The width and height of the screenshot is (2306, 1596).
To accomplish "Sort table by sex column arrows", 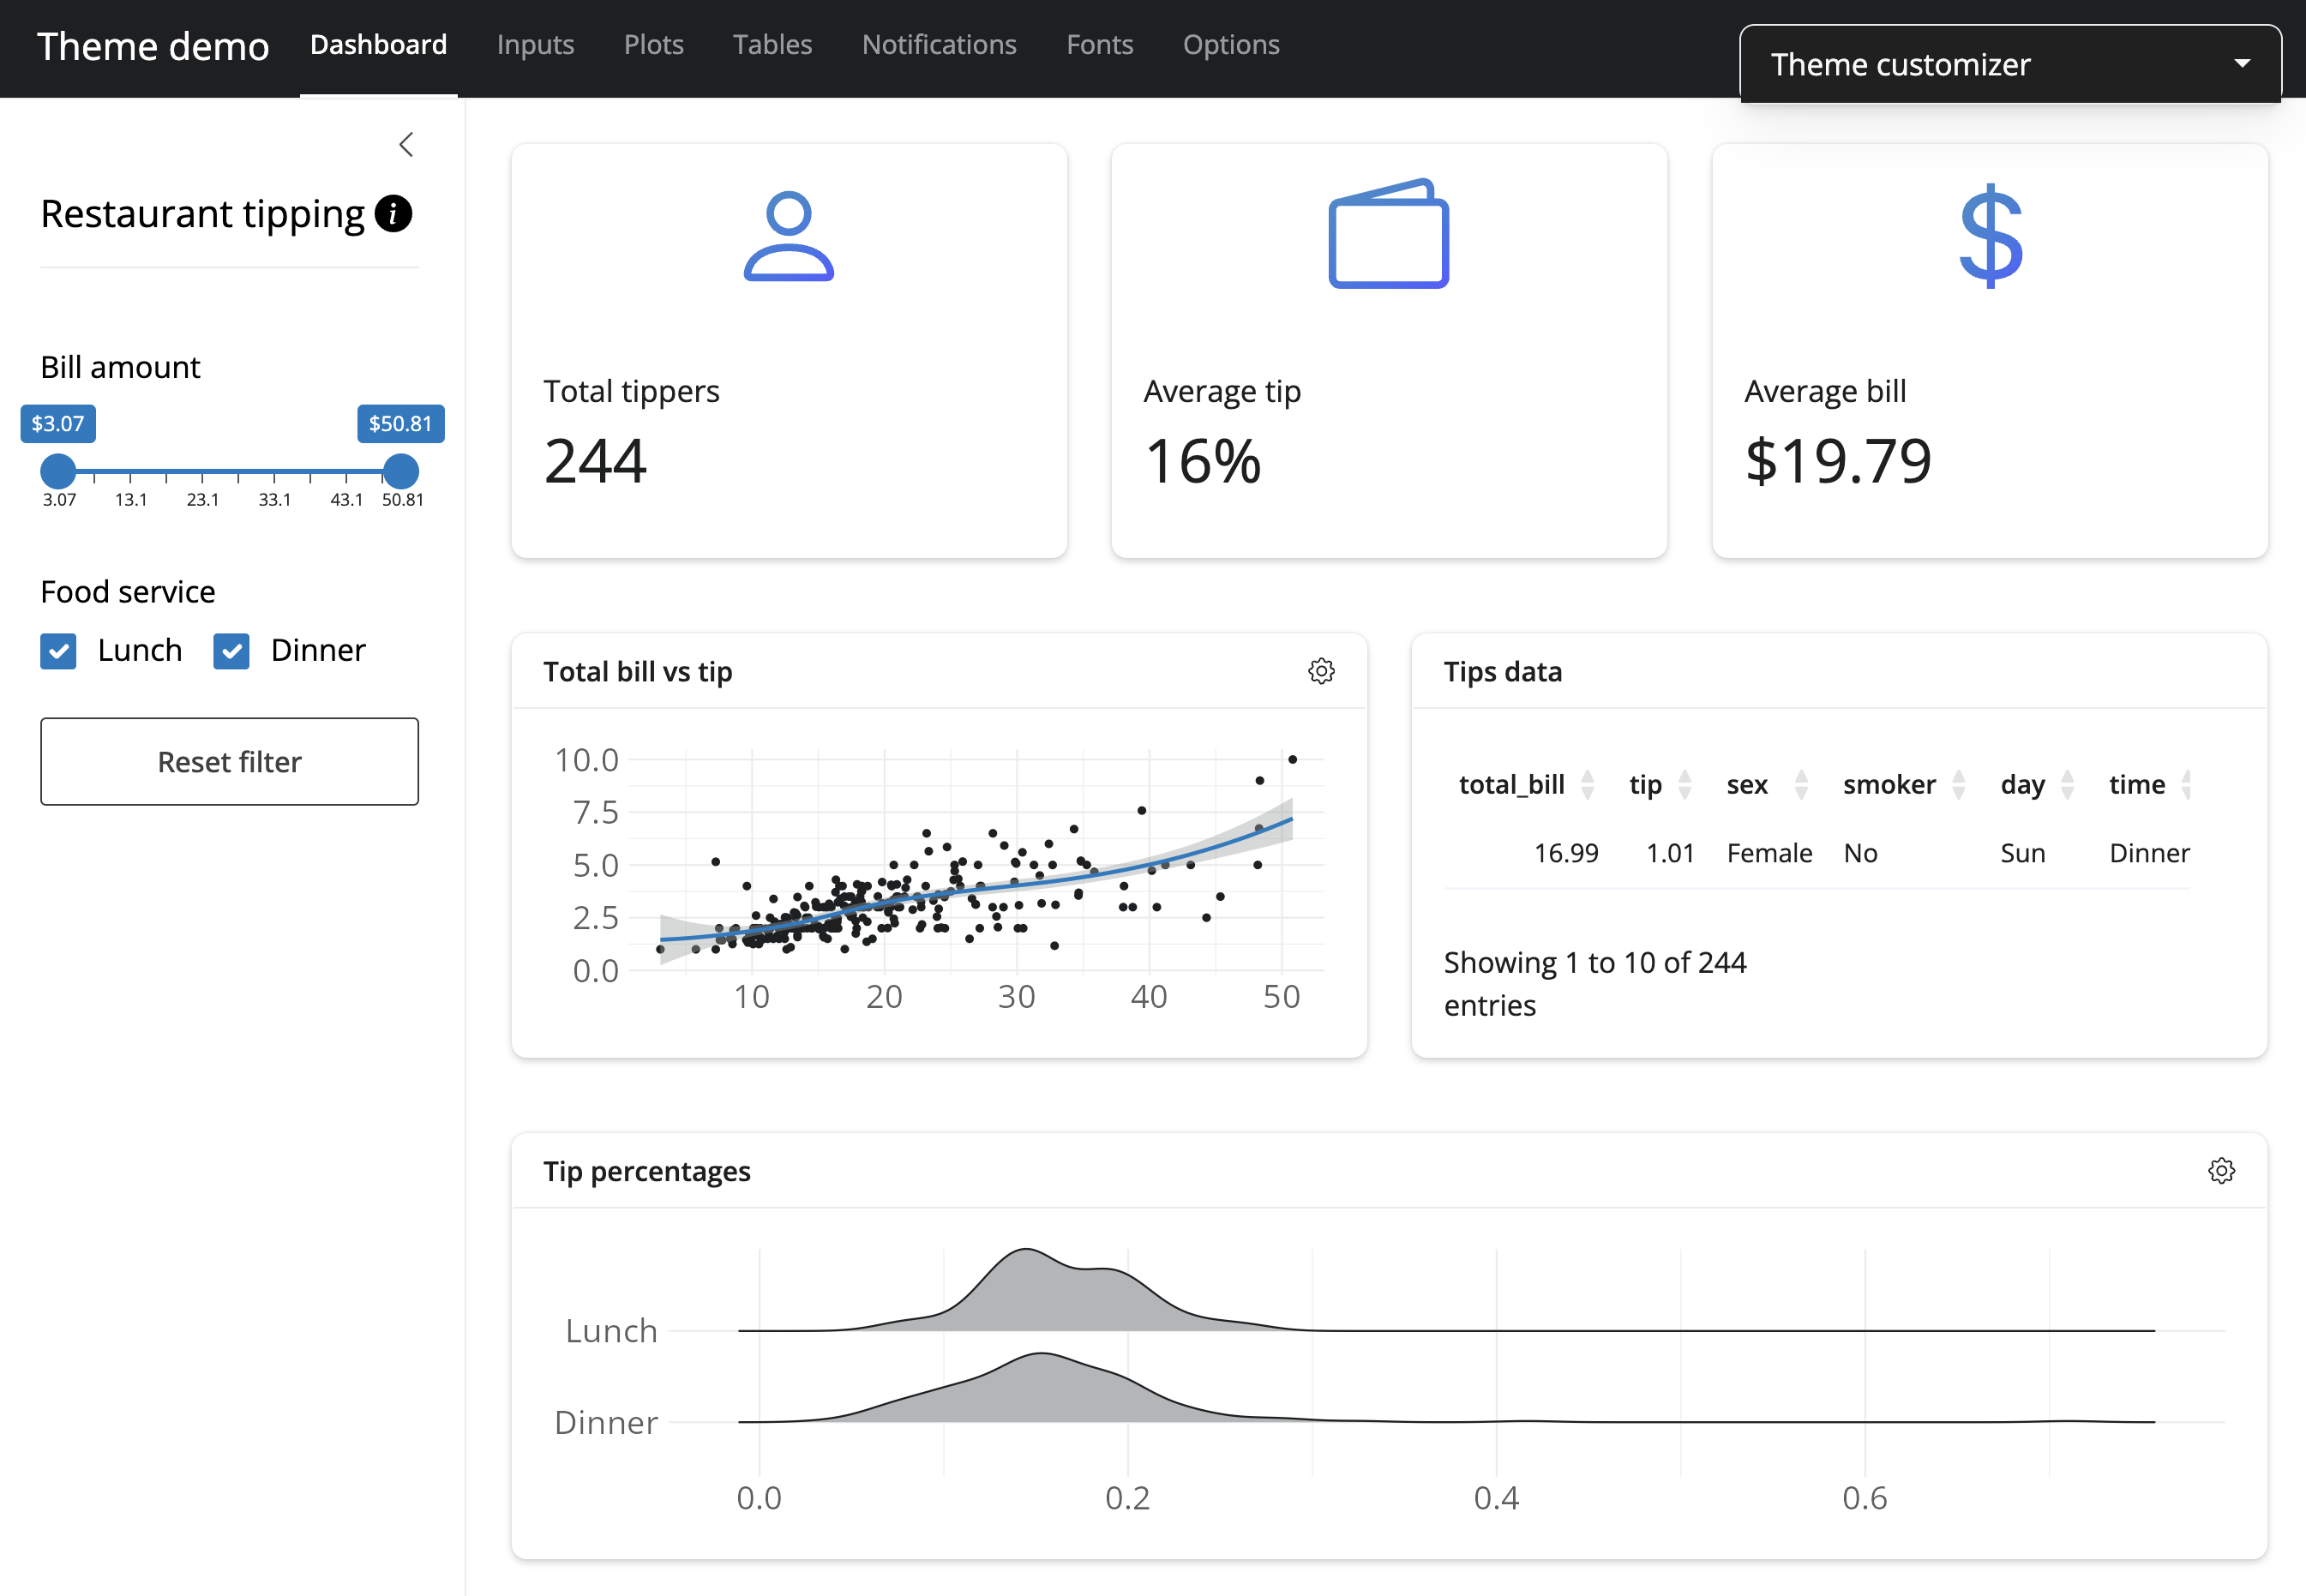I will pyautogui.click(x=1800, y=785).
